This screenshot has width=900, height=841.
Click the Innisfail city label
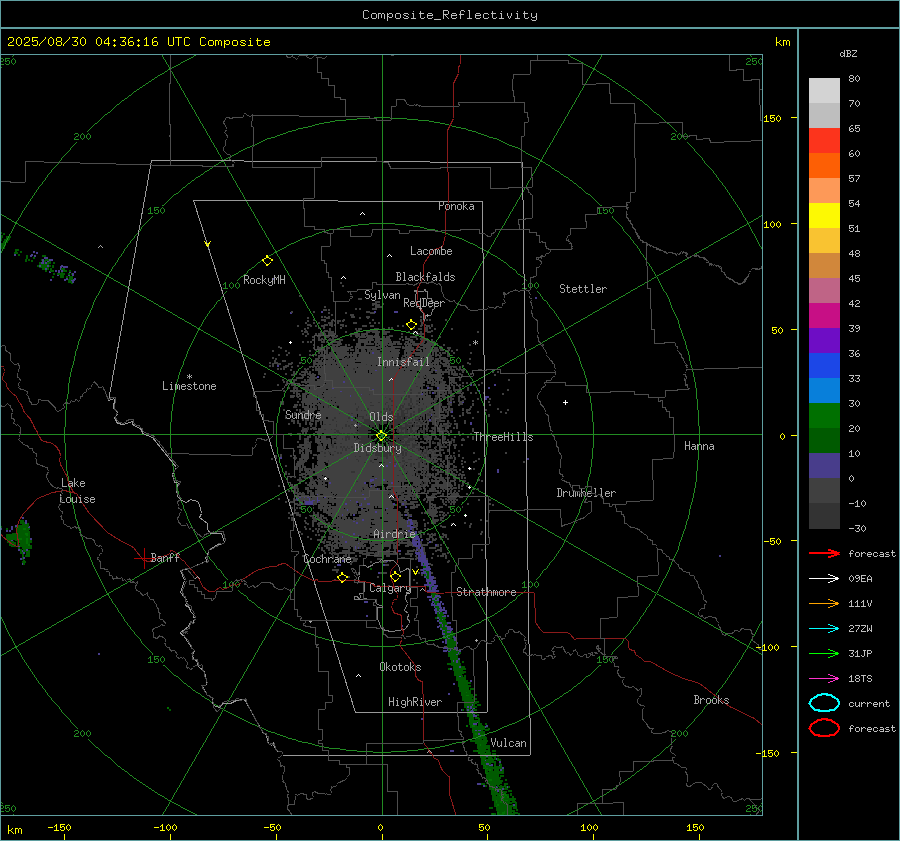coord(403,362)
